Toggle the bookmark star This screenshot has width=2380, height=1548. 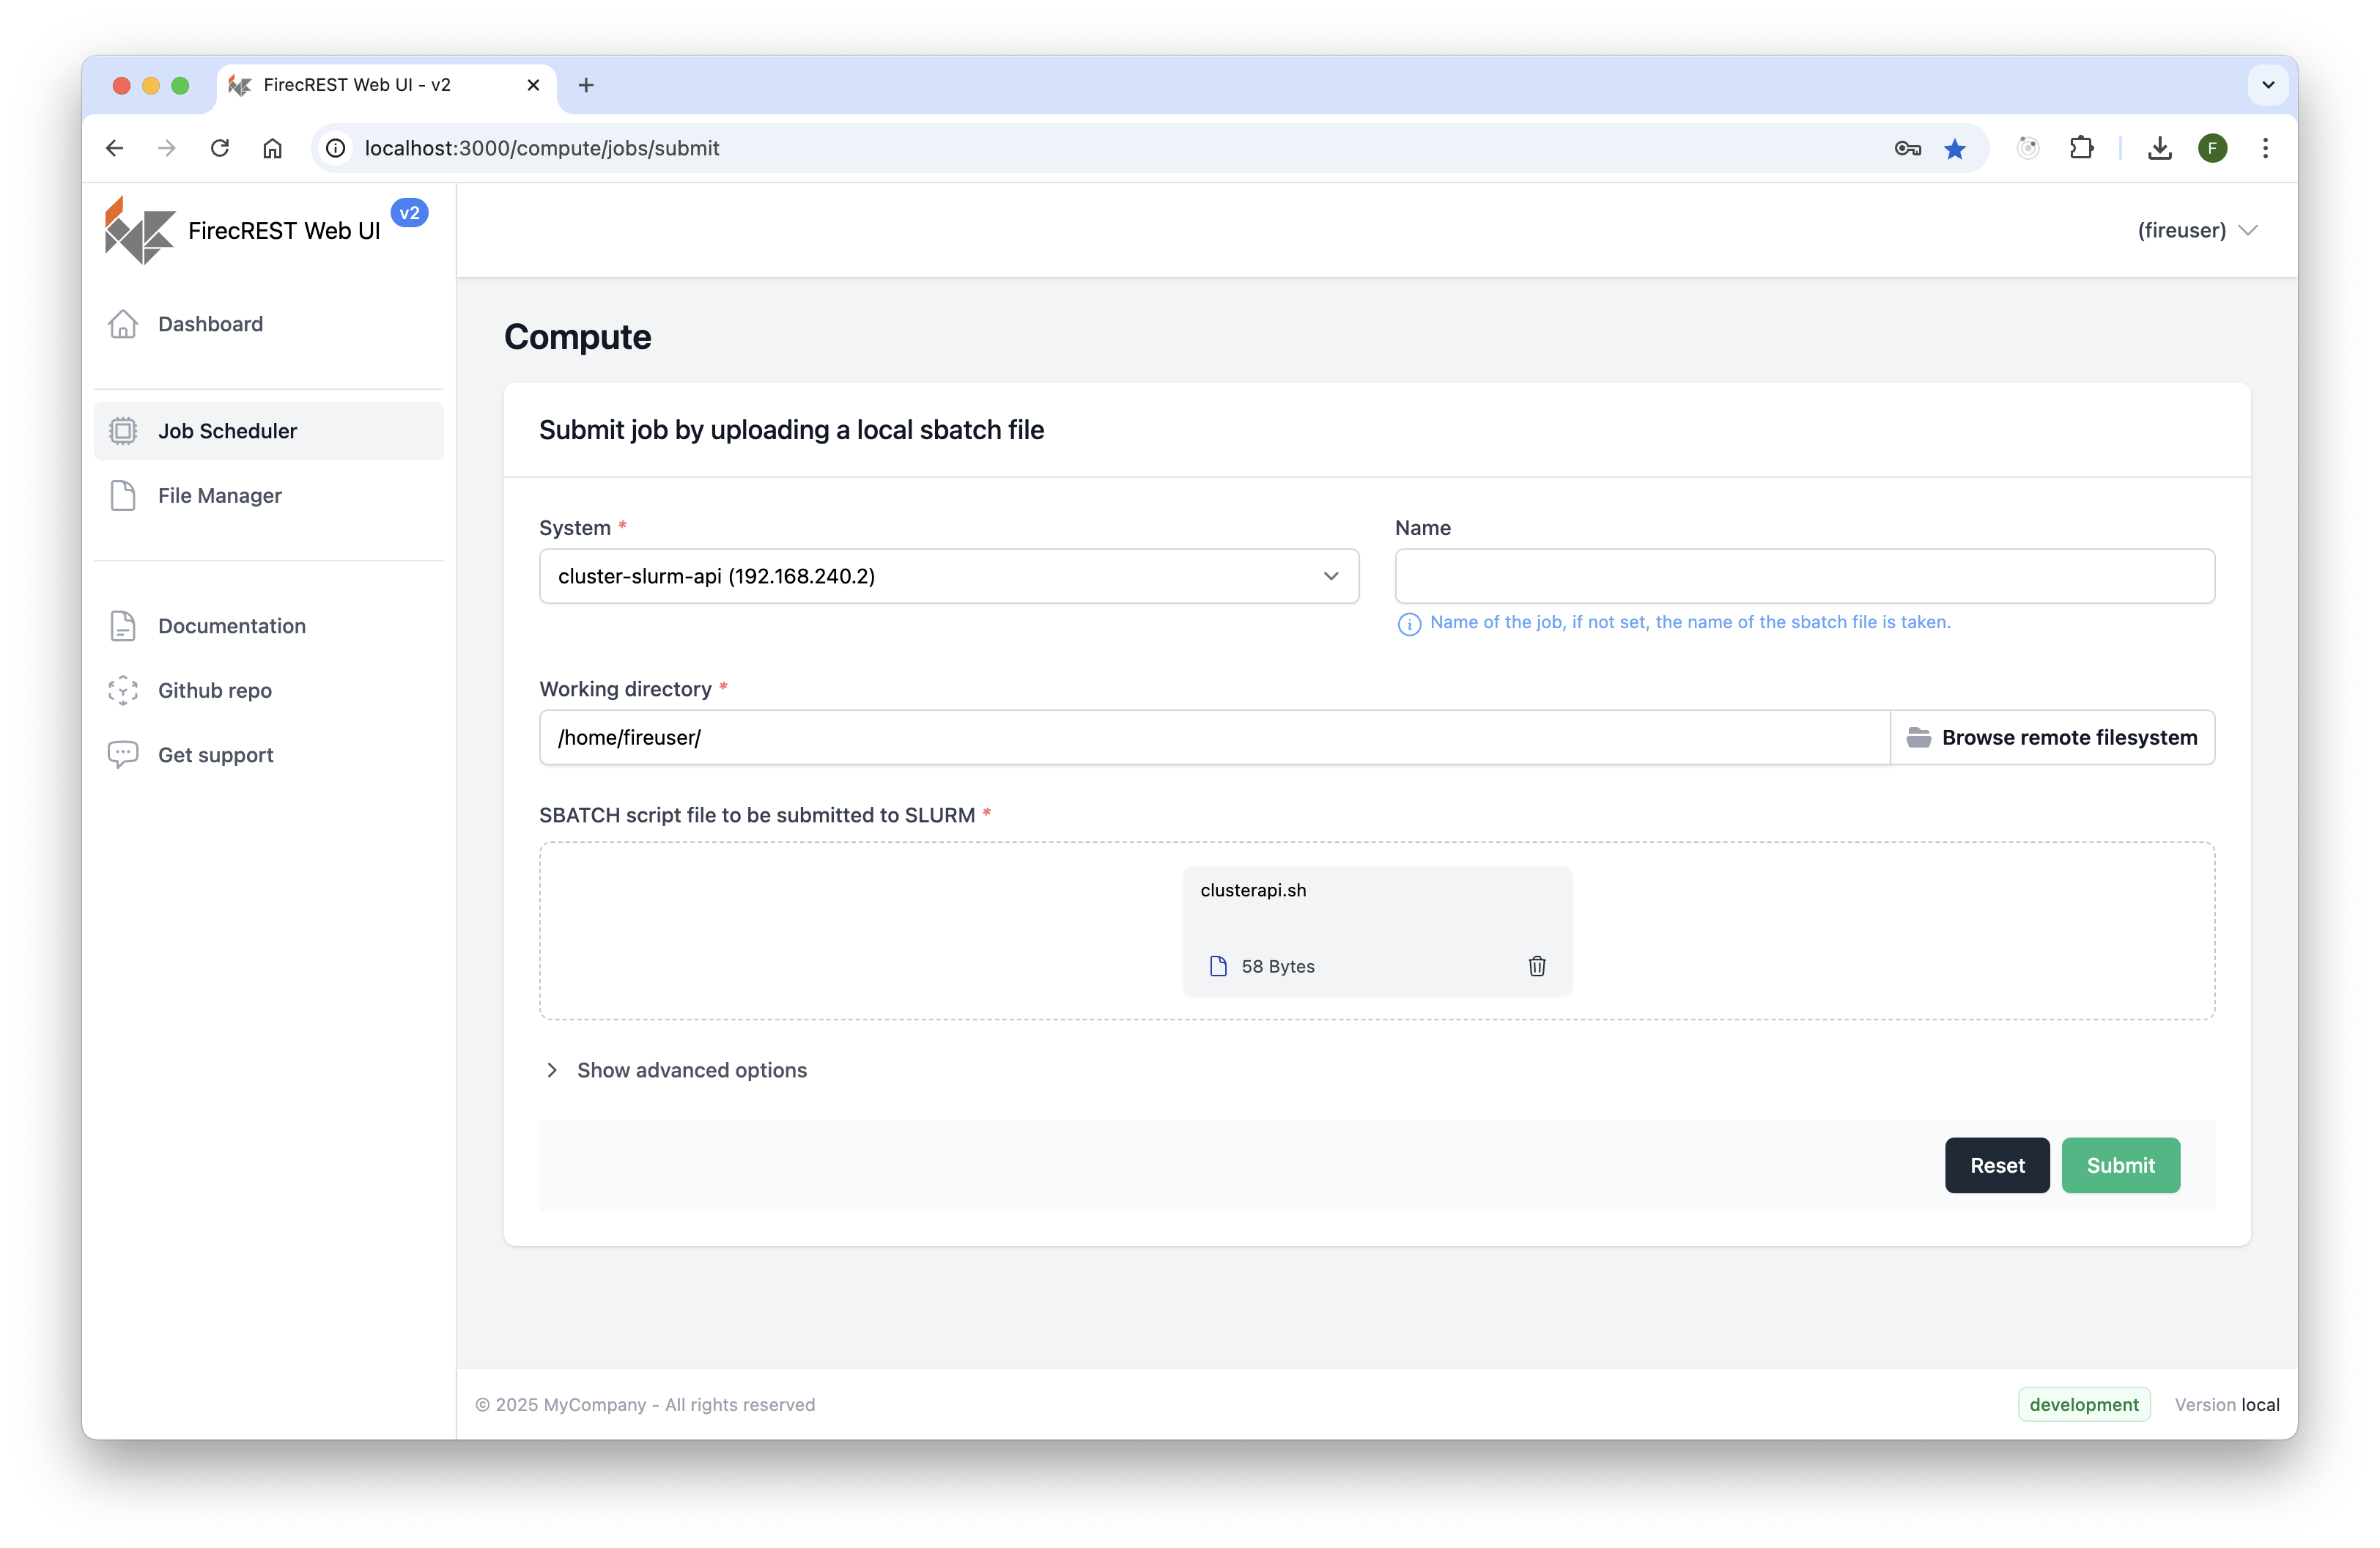1955,148
